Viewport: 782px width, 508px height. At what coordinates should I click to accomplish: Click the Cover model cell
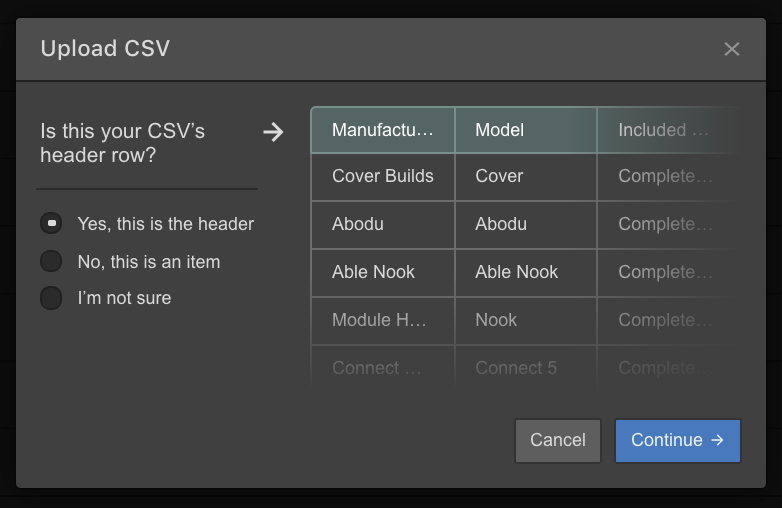(x=526, y=176)
